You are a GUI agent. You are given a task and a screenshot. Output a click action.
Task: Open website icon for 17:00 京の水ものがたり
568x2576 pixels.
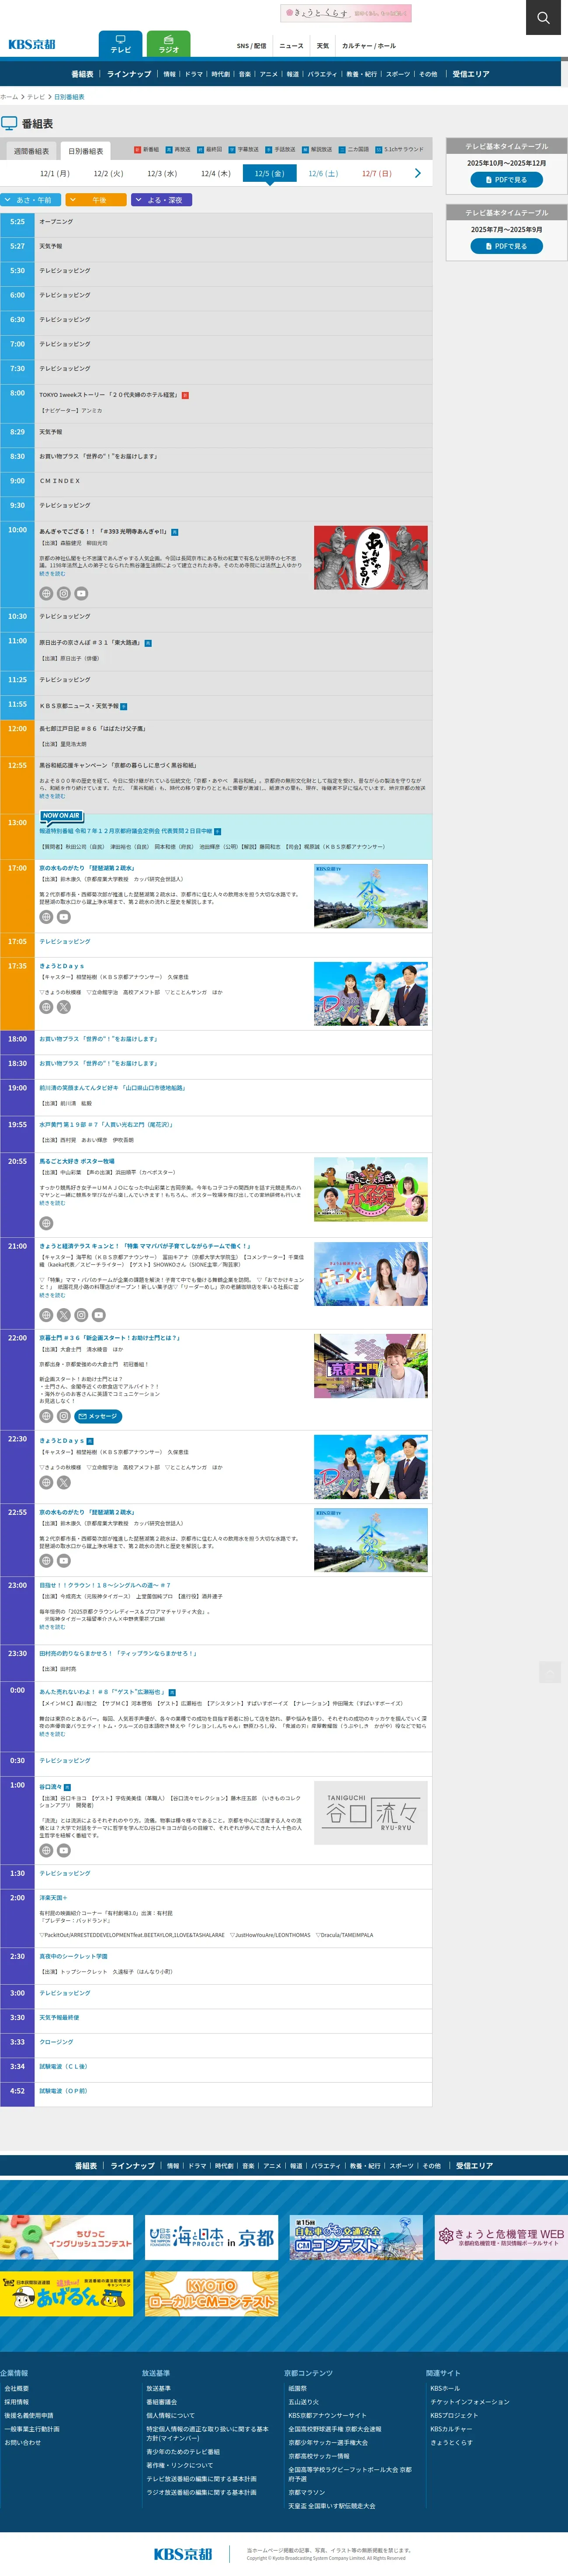pos(46,917)
